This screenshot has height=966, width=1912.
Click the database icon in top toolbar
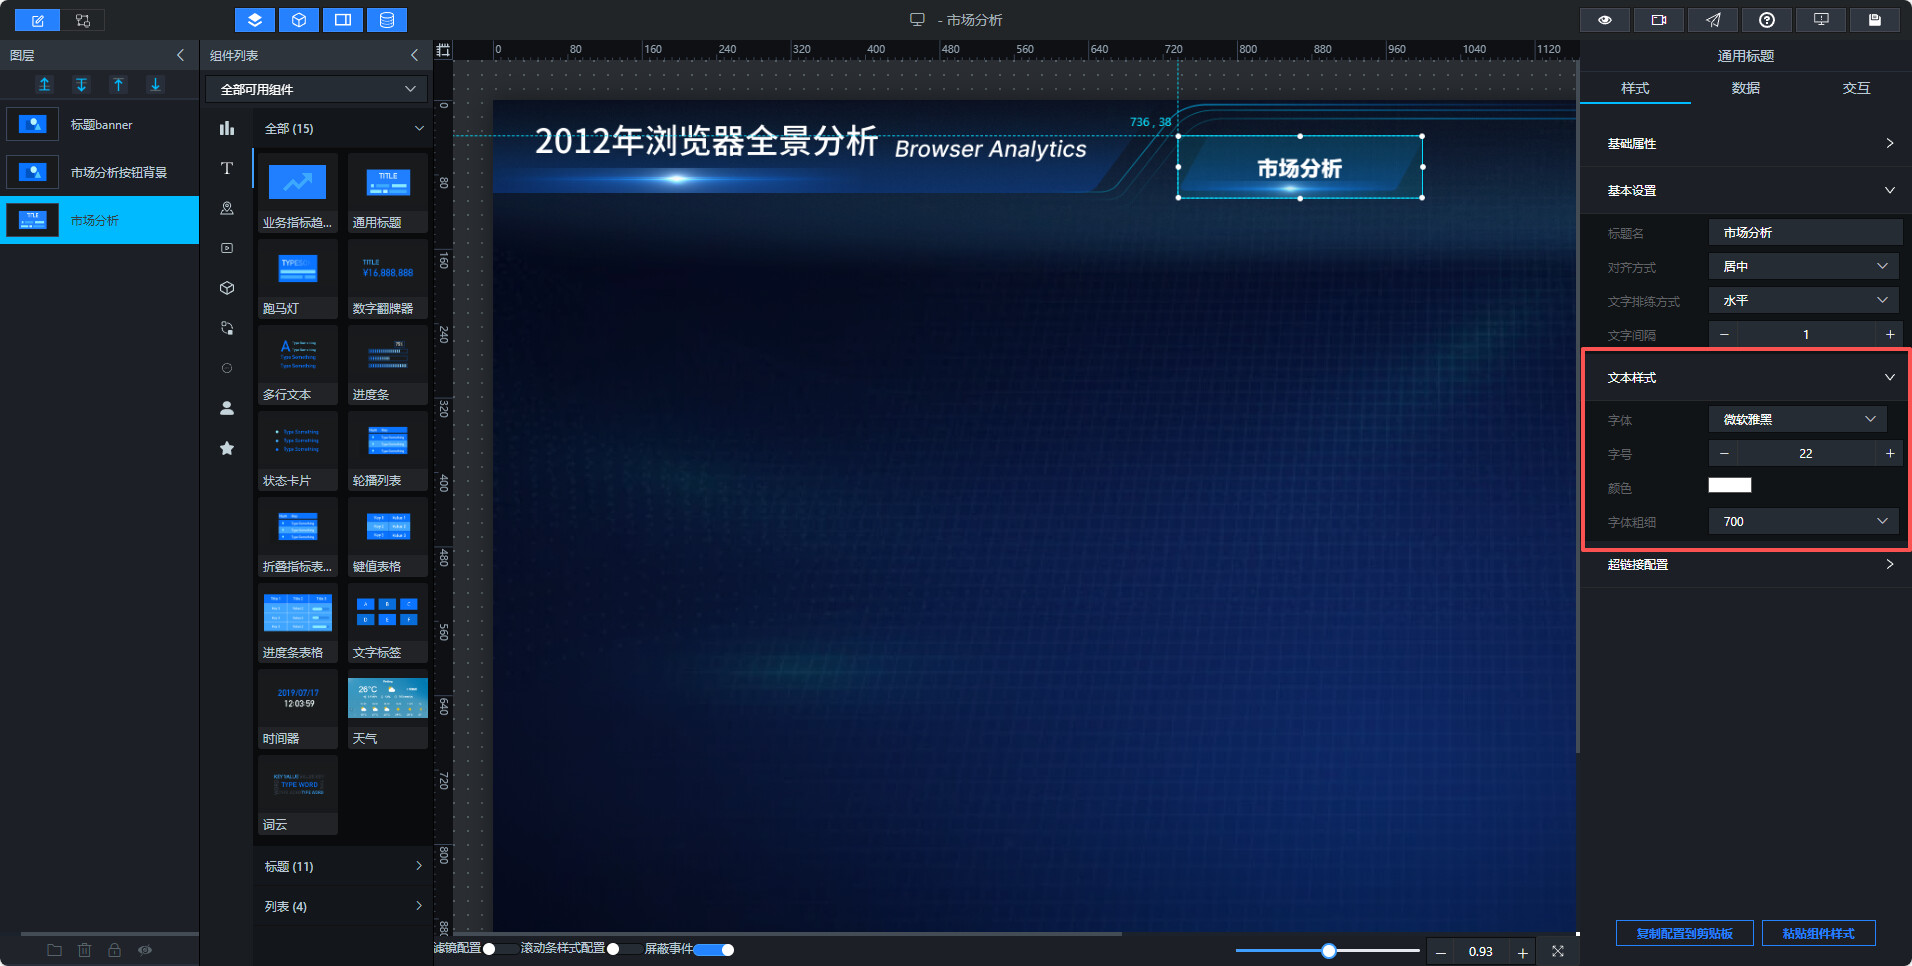(x=387, y=20)
